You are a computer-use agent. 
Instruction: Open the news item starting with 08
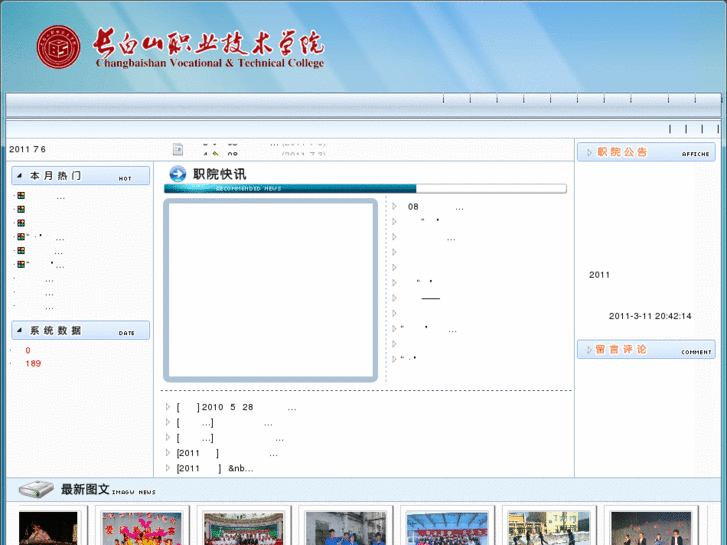pyautogui.click(x=435, y=207)
